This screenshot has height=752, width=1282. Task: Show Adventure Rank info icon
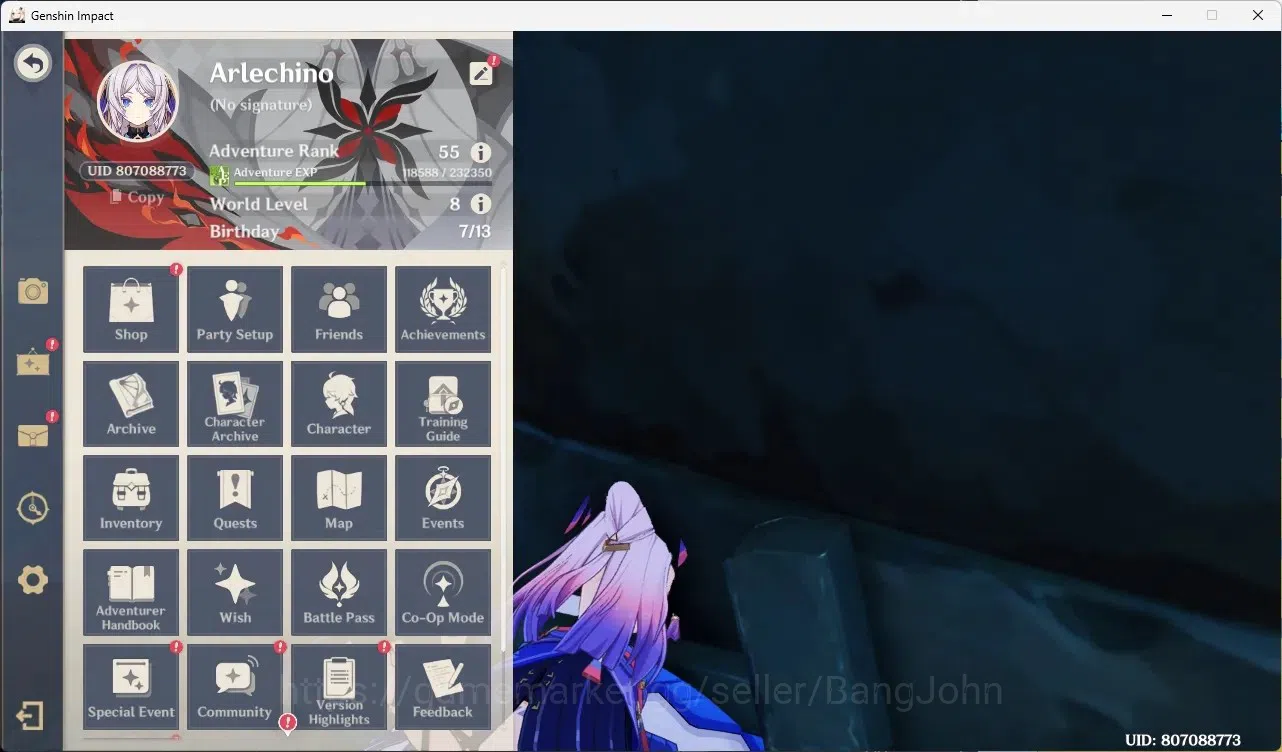point(481,152)
